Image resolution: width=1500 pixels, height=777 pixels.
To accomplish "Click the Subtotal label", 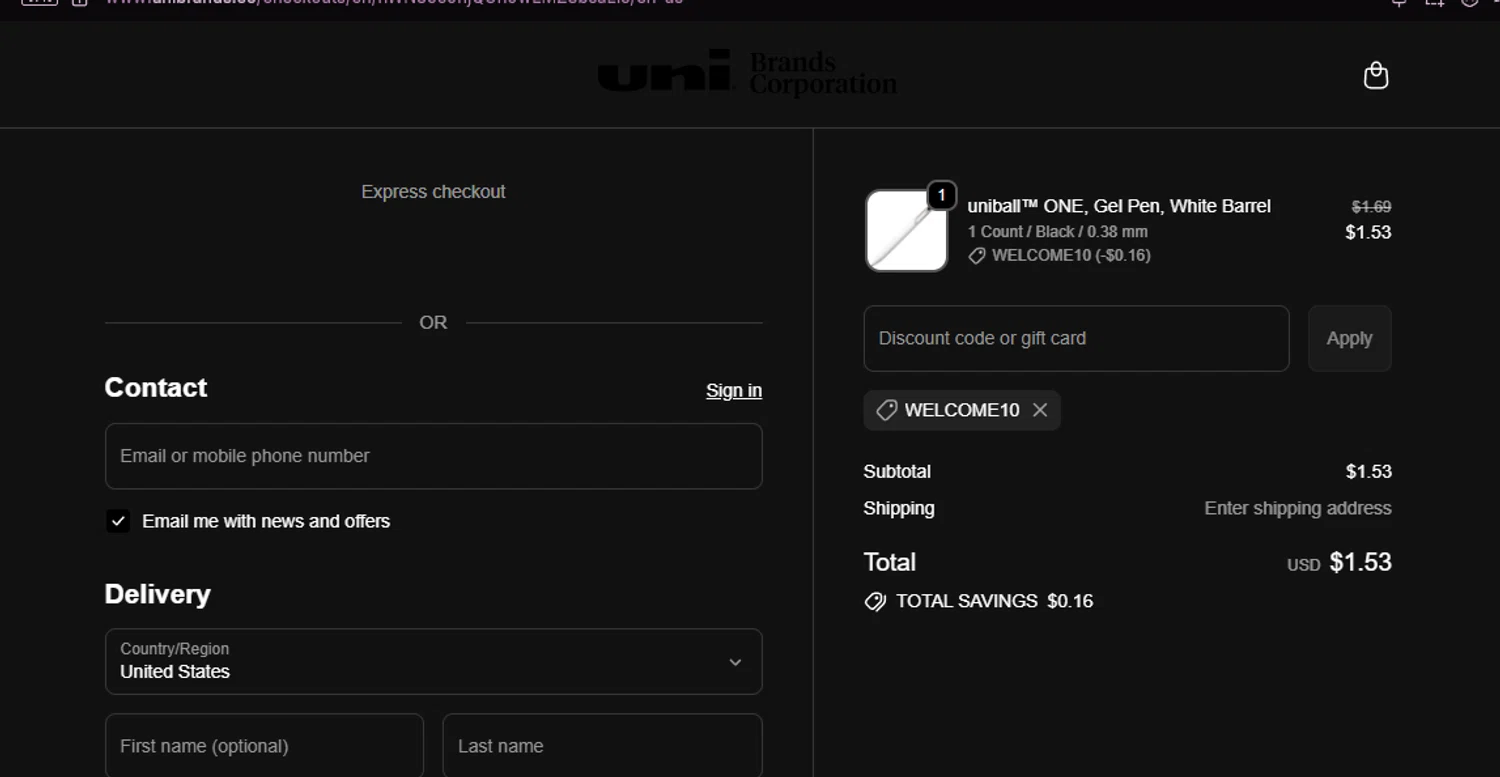I will [897, 471].
